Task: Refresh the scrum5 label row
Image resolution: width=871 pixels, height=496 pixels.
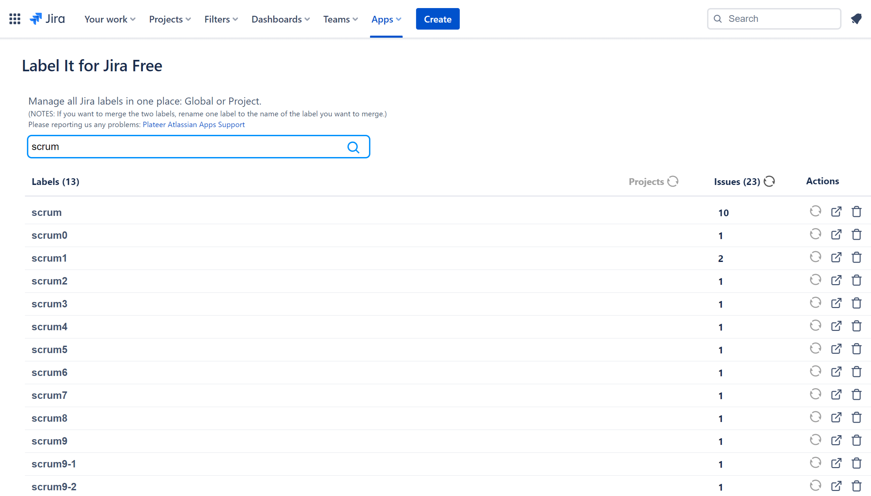Action: [815, 348]
